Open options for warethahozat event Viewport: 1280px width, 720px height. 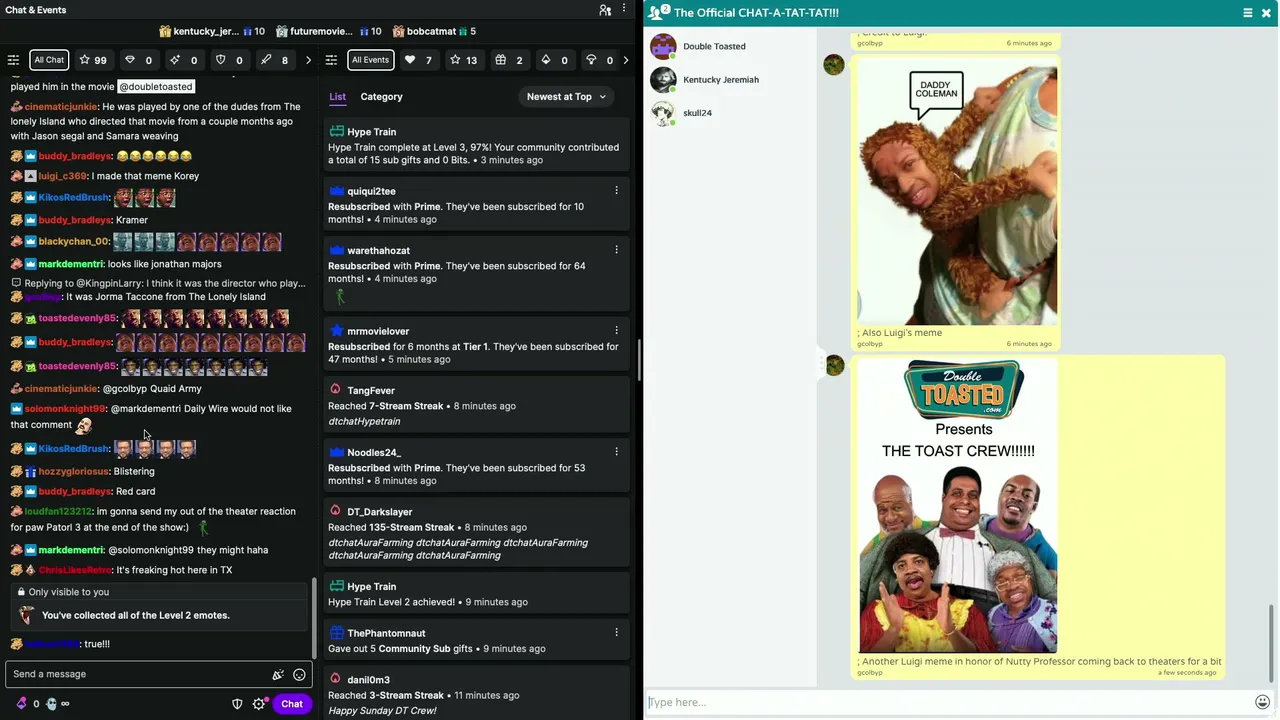pyautogui.click(x=616, y=249)
